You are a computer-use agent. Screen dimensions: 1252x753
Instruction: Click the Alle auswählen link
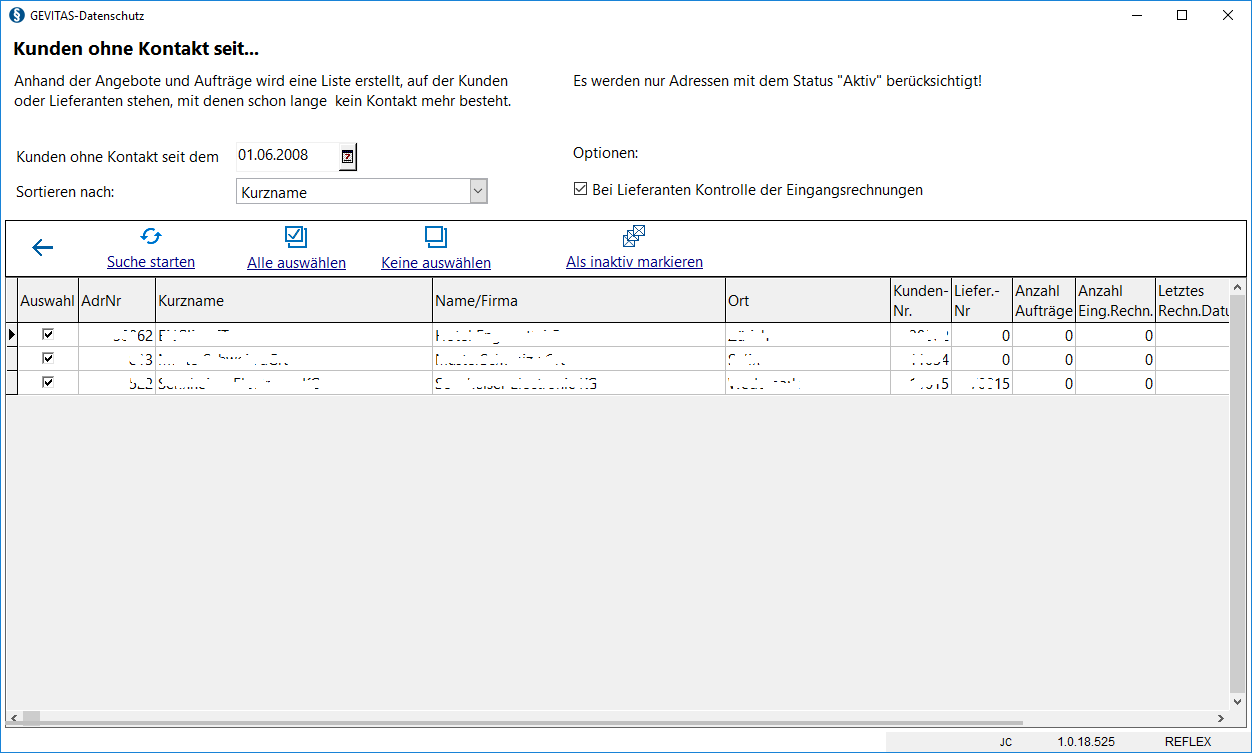point(297,263)
